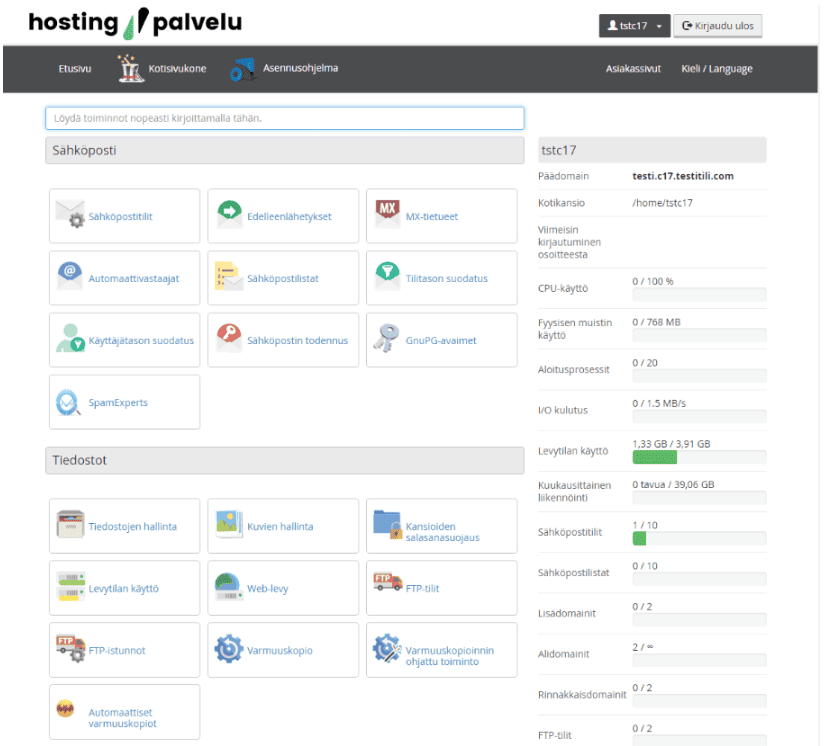Screen dimensions: 825x746
Task: Open the FTP-istunnot link
Action: click(117, 651)
